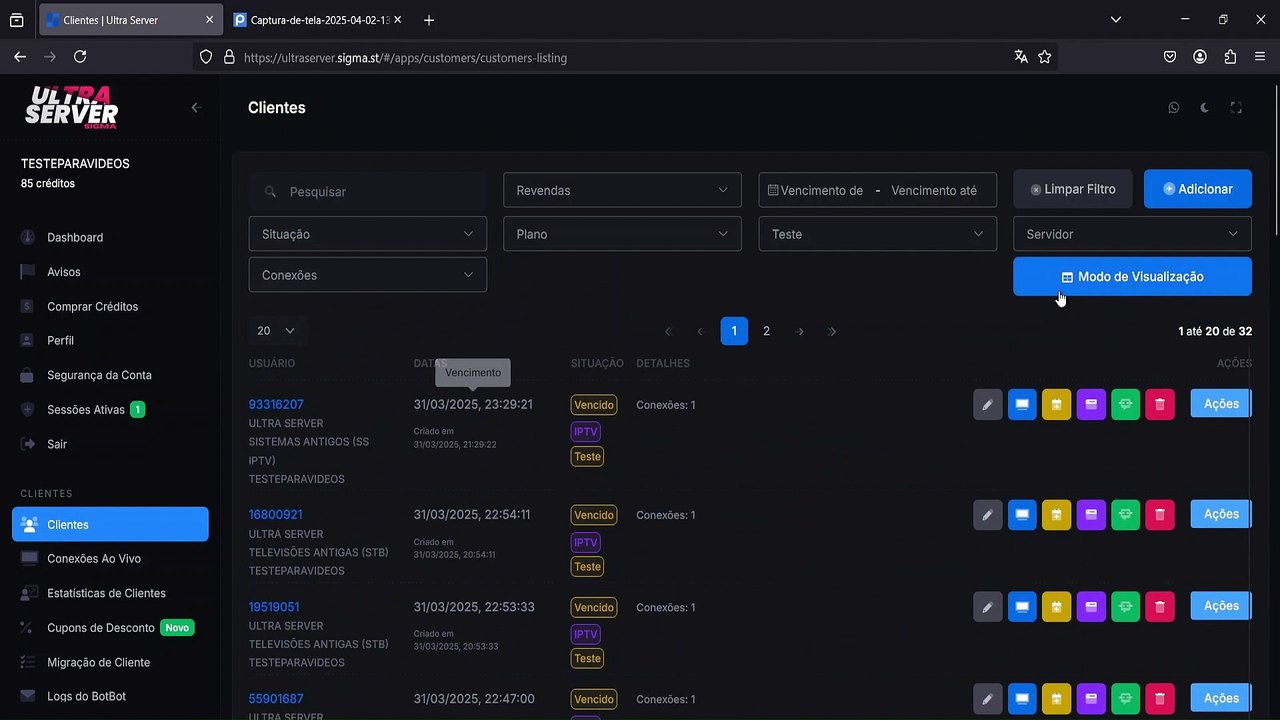The width and height of the screenshot is (1280, 720).
Task: Click green bot icon for client 93316207
Action: point(1125,404)
